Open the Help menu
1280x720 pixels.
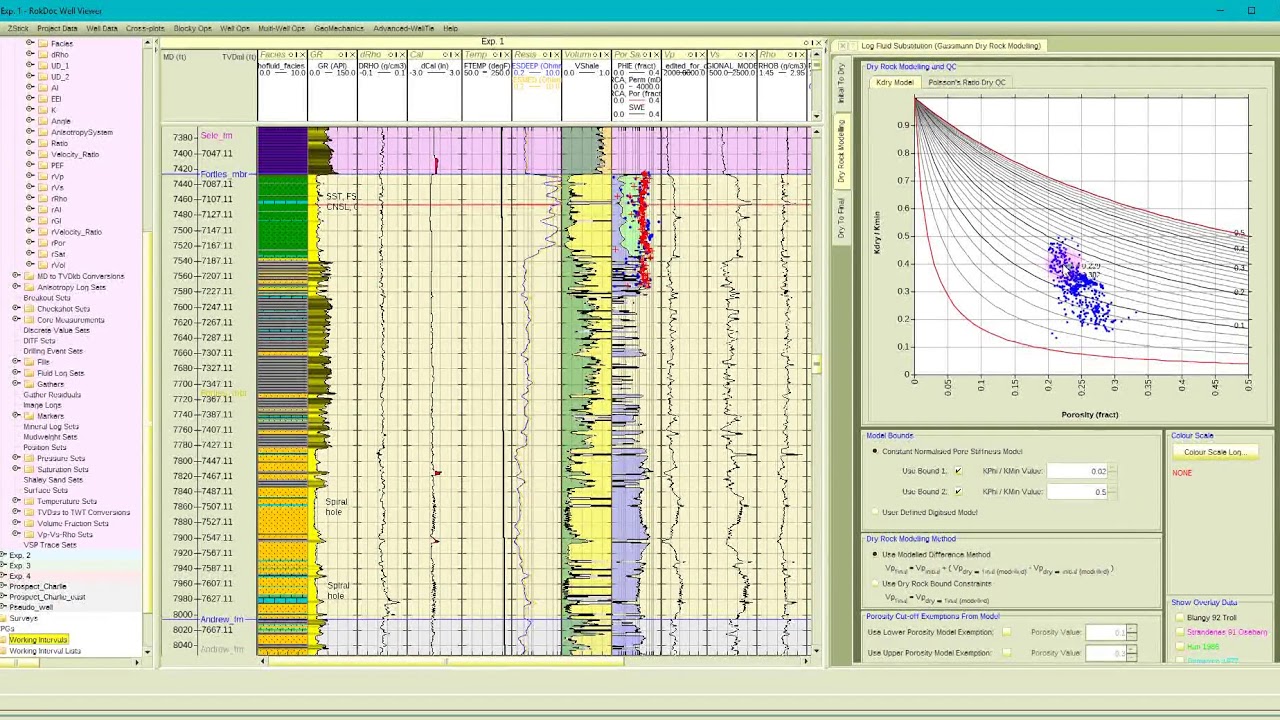click(450, 28)
